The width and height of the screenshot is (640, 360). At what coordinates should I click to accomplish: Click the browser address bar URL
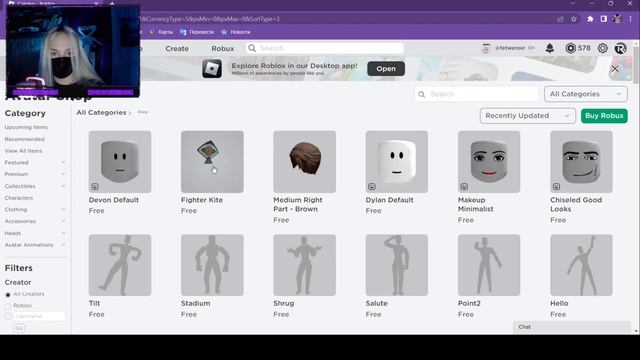click(x=210, y=19)
